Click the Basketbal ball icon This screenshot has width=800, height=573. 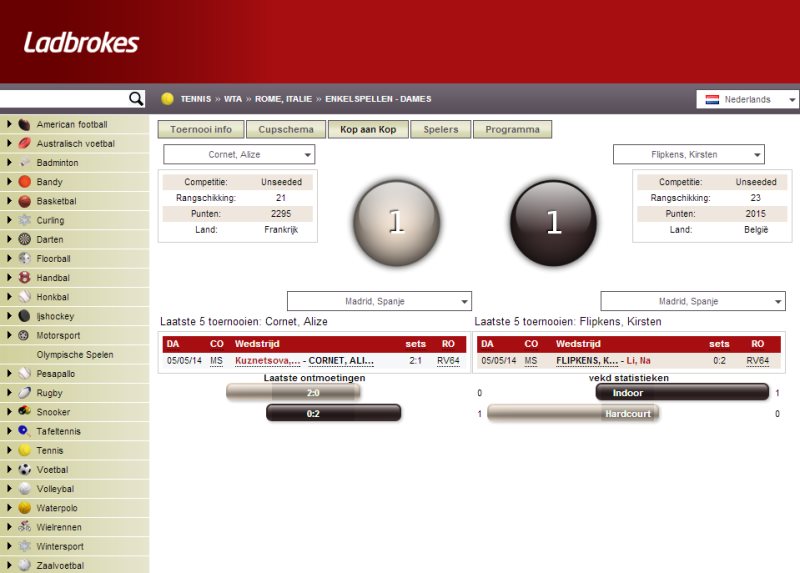pyautogui.click(x=24, y=201)
